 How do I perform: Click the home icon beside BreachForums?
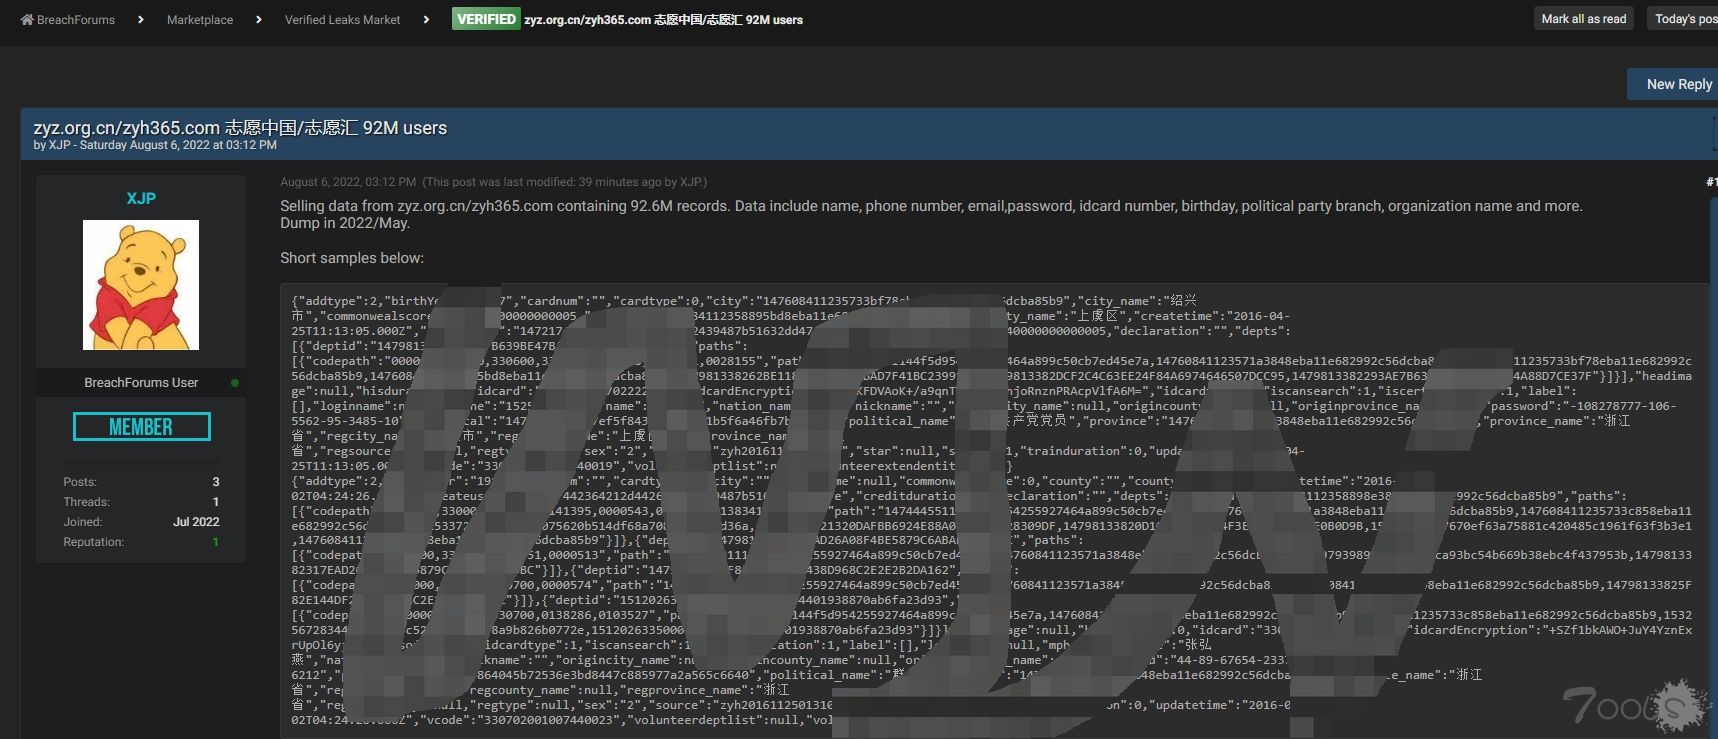point(27,20)
